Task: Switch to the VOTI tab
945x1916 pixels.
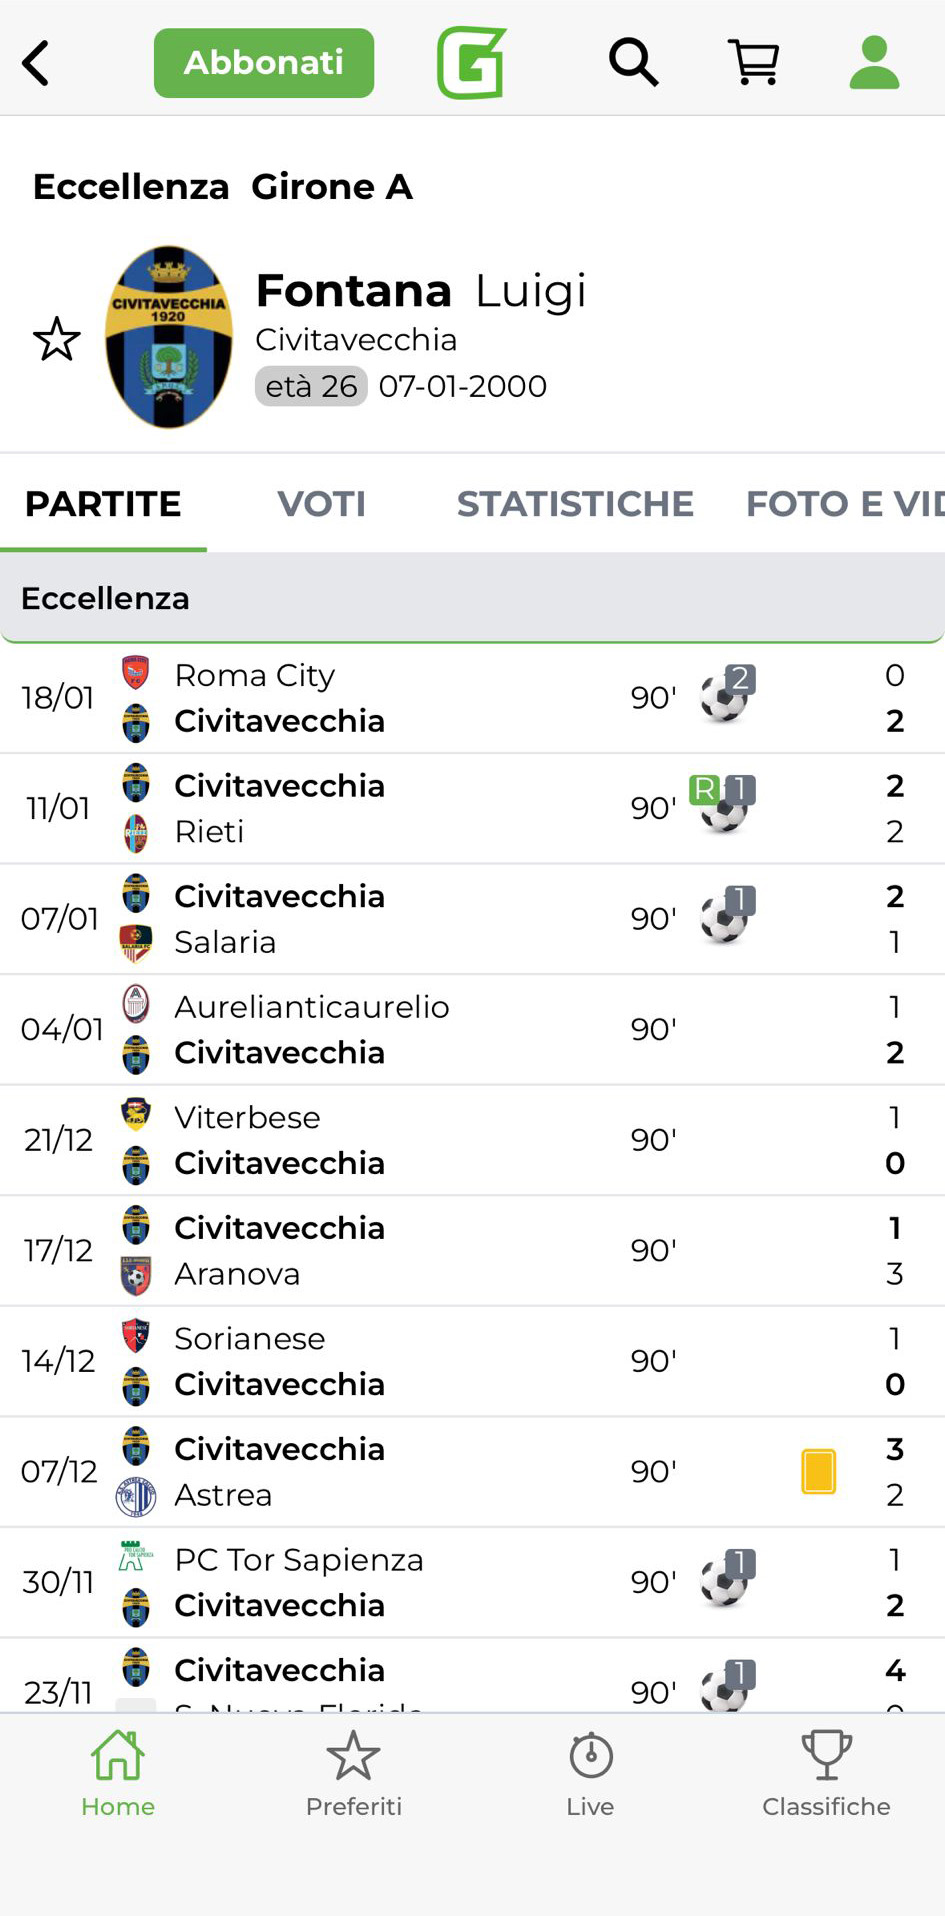Action: pyautogui.click(x=321, y=504)
